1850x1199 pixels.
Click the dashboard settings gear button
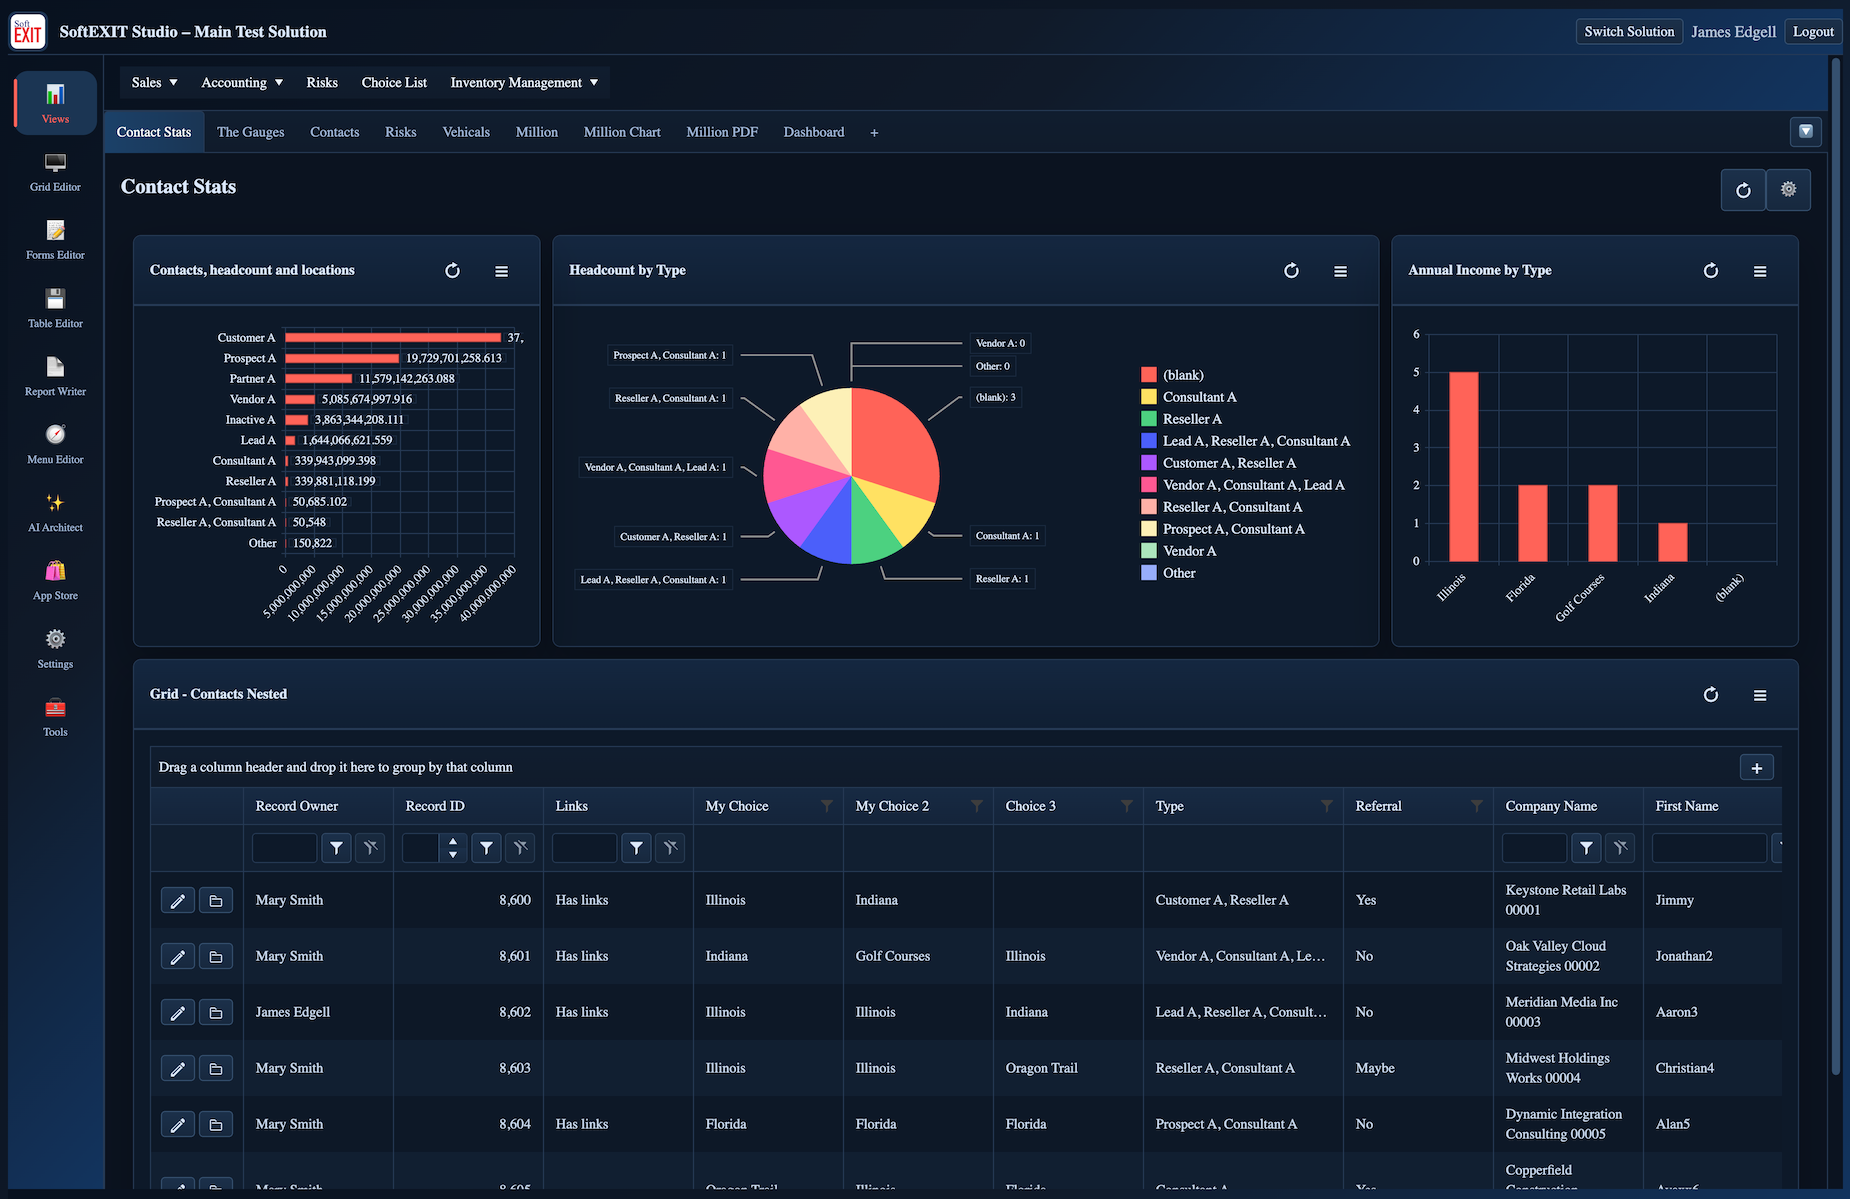(1788, 189)
